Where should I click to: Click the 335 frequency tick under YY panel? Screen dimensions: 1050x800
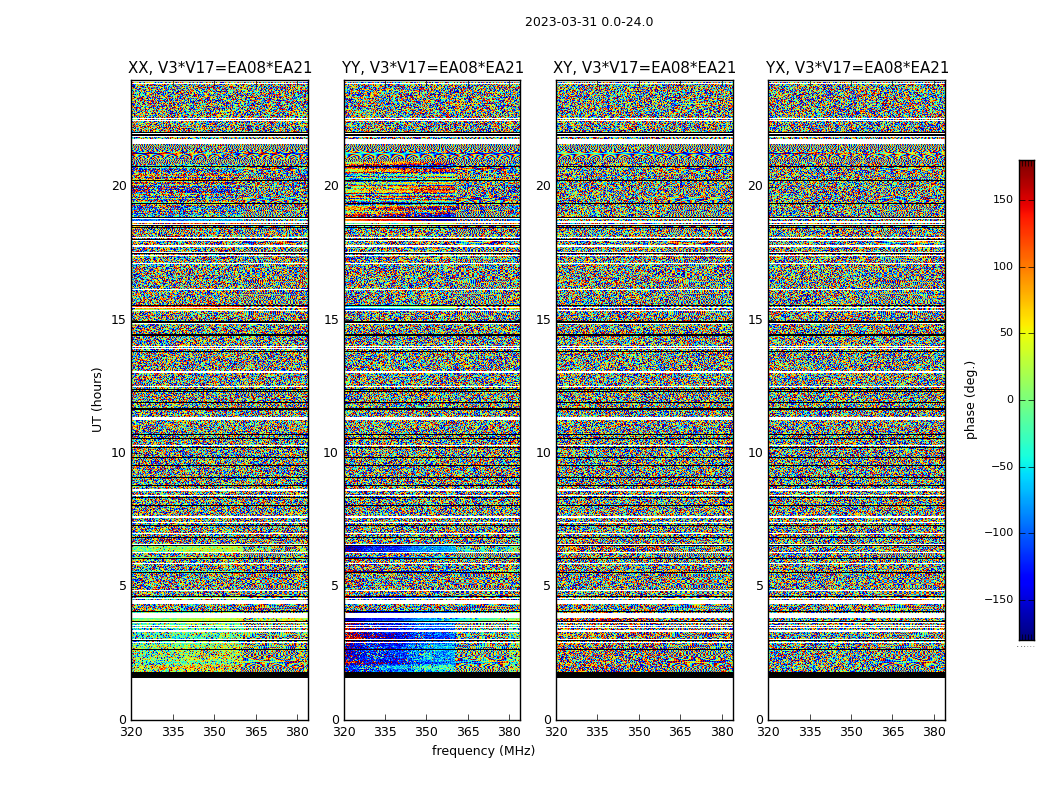click(x=385, y=732)
